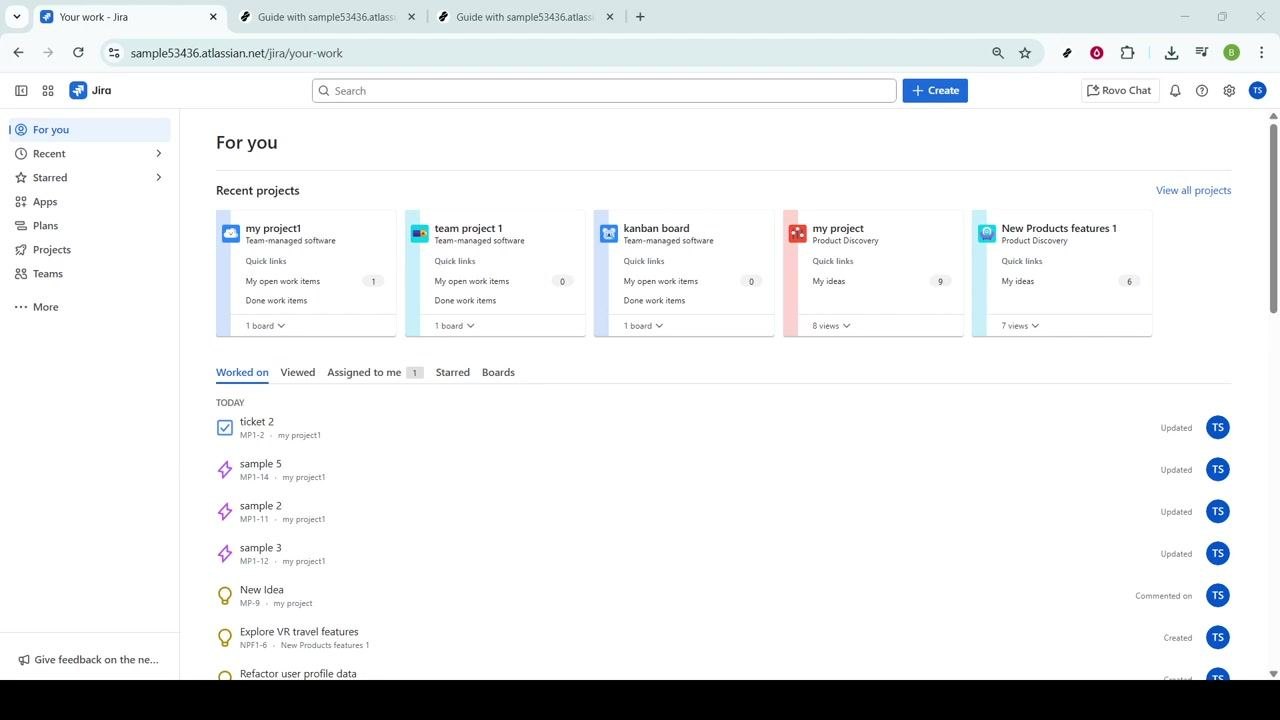Screen dimensions: 1280x720
Task: Open browser downloads icon
Action: click(x=1171, y=53)
